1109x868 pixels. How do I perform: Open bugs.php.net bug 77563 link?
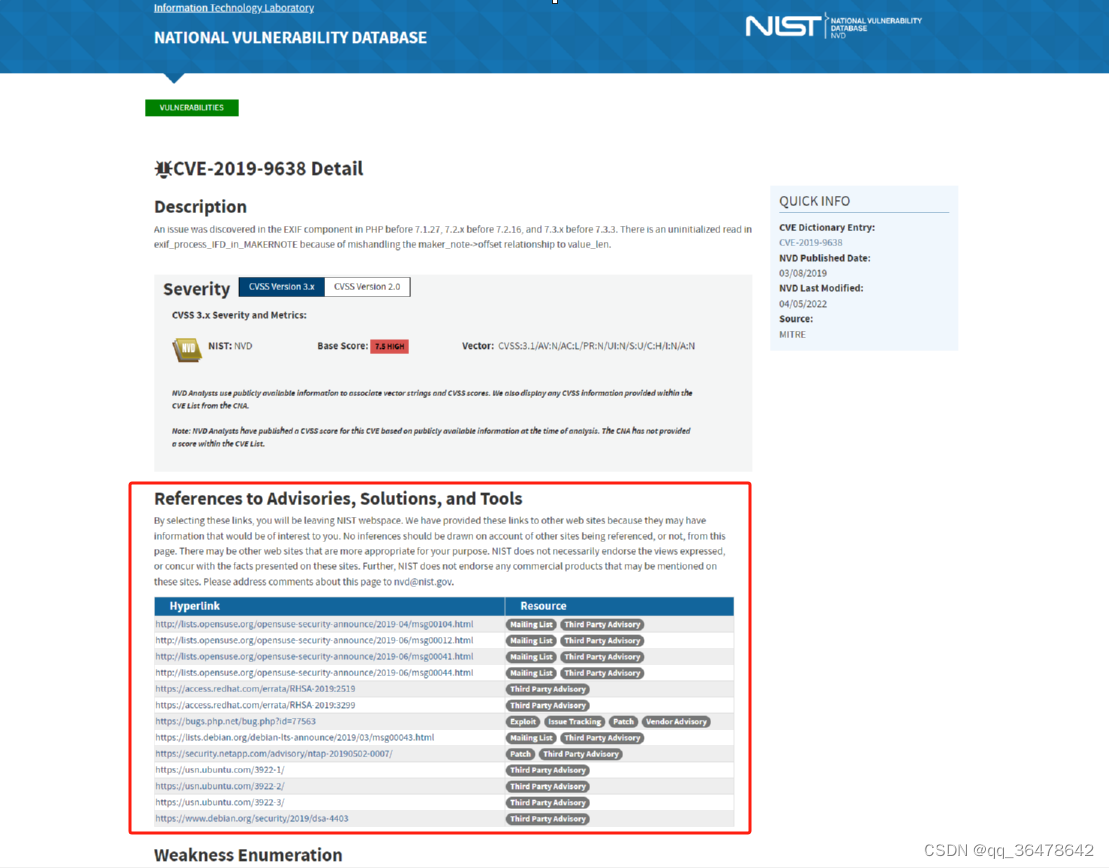point(236,722)
